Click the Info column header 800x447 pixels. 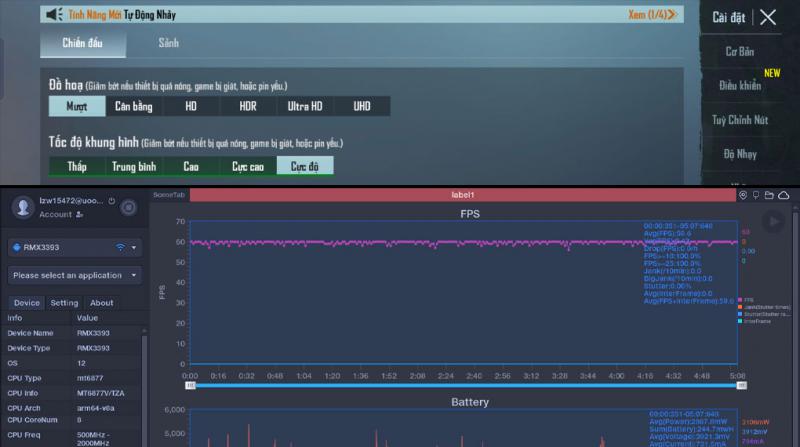click(15, 318)
